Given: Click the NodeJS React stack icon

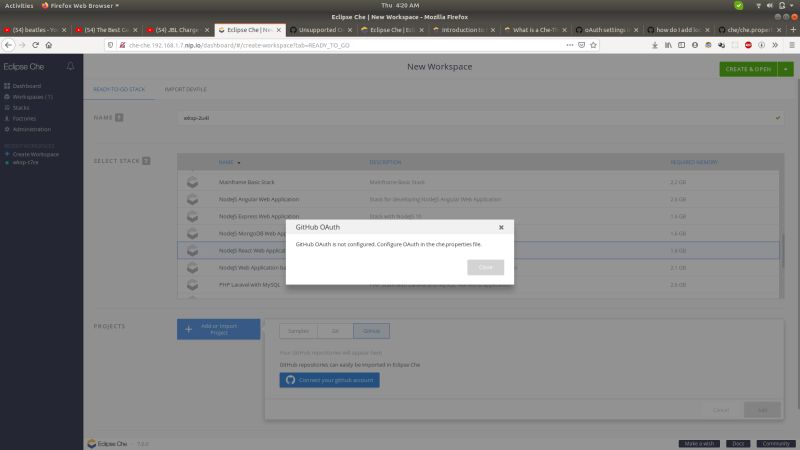Looking at the screenshot, I should (192, 251).
